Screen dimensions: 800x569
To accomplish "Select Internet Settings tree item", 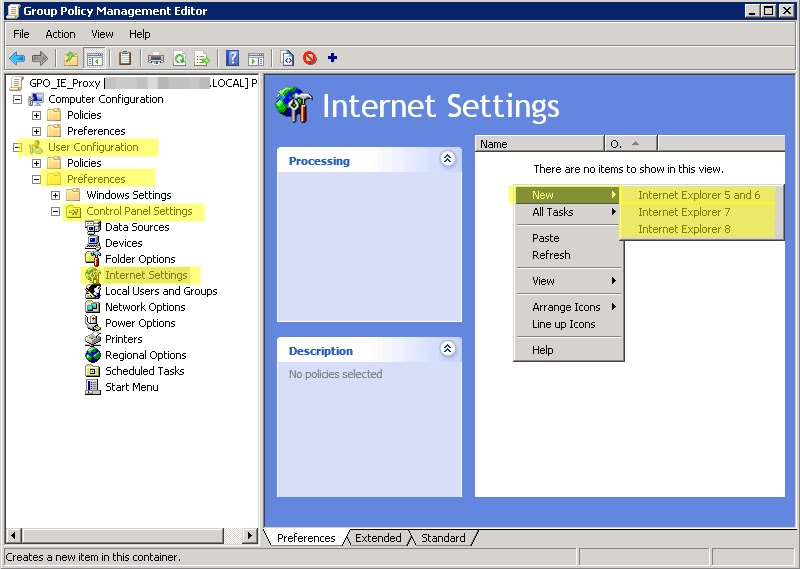I will [146, 275].
